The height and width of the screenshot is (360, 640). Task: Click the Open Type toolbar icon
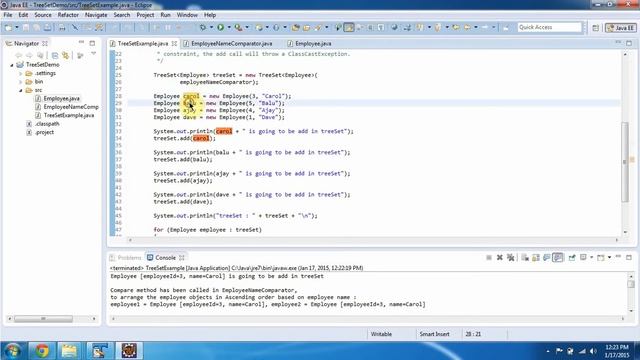point(296,27)
